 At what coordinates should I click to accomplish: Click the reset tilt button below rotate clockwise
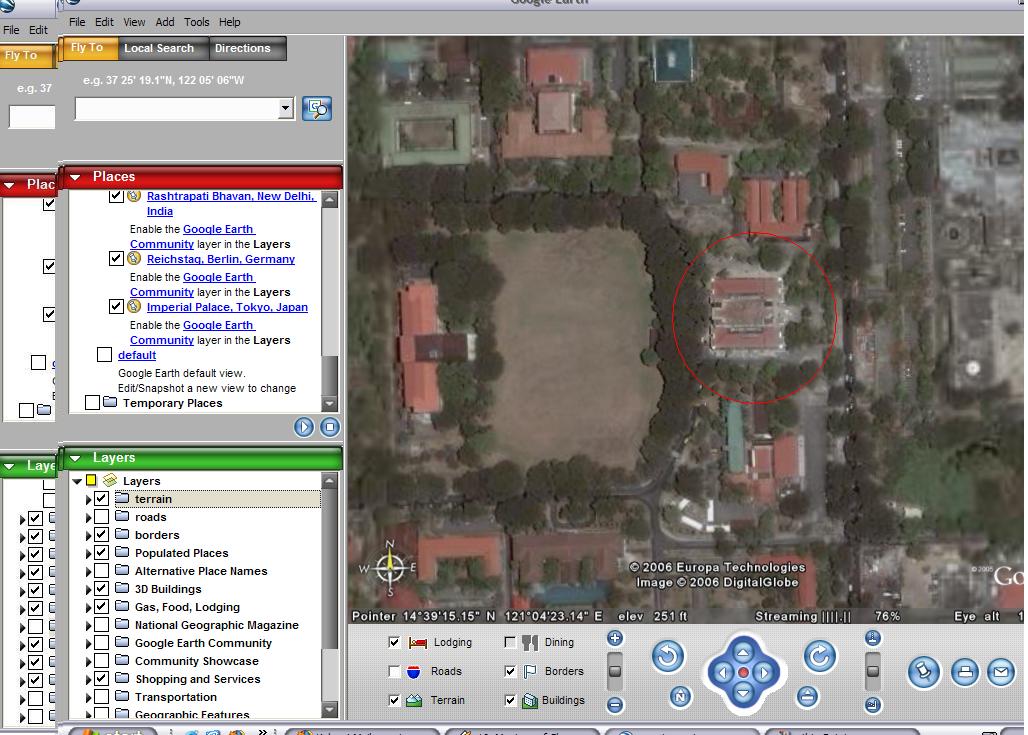[x=807, y=696]
